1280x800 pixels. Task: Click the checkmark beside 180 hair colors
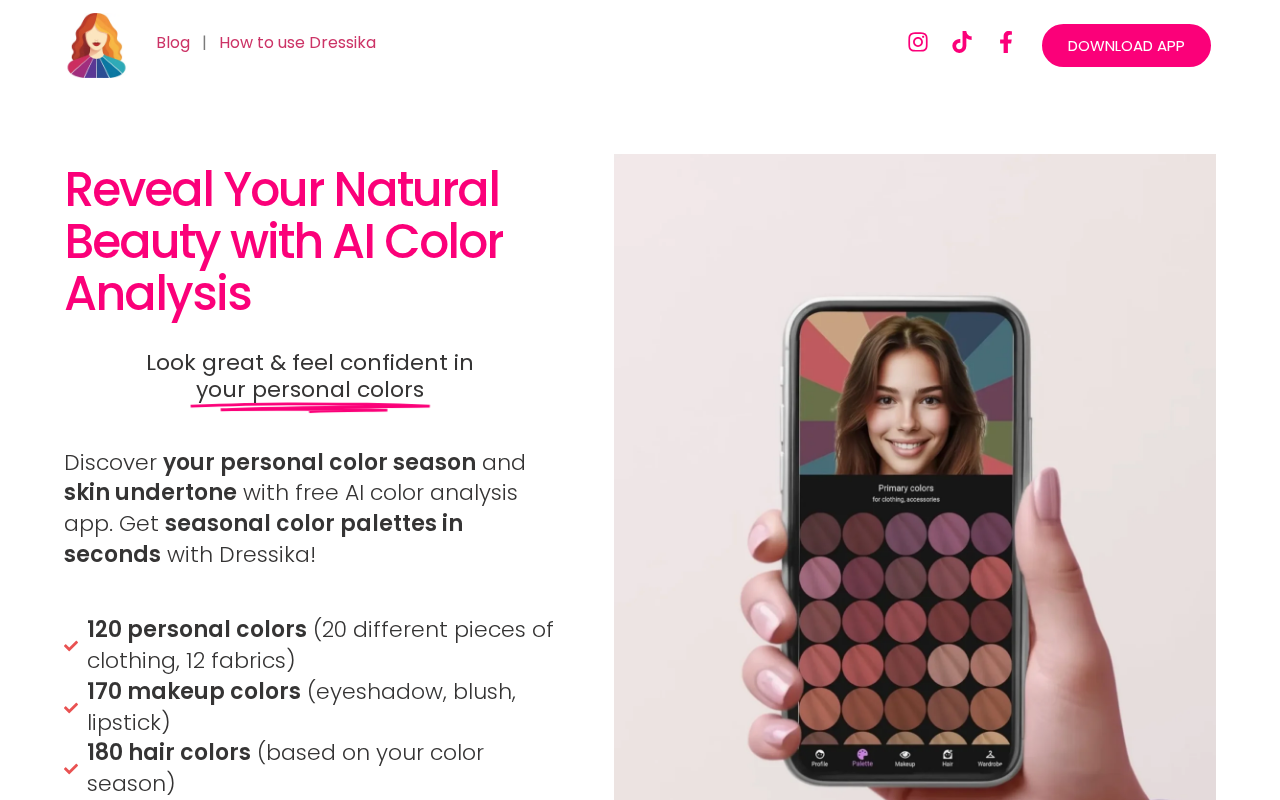coord(71,769)
